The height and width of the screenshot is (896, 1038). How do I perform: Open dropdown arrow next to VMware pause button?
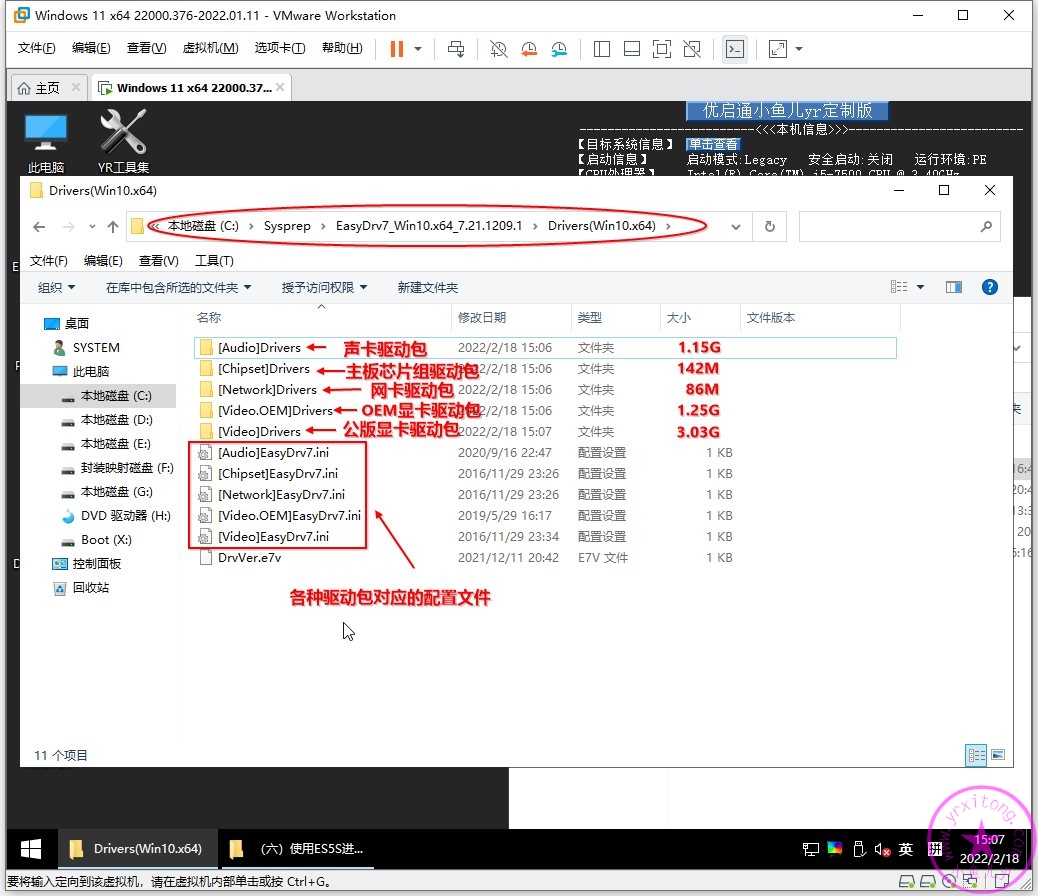tap(418, 49)
